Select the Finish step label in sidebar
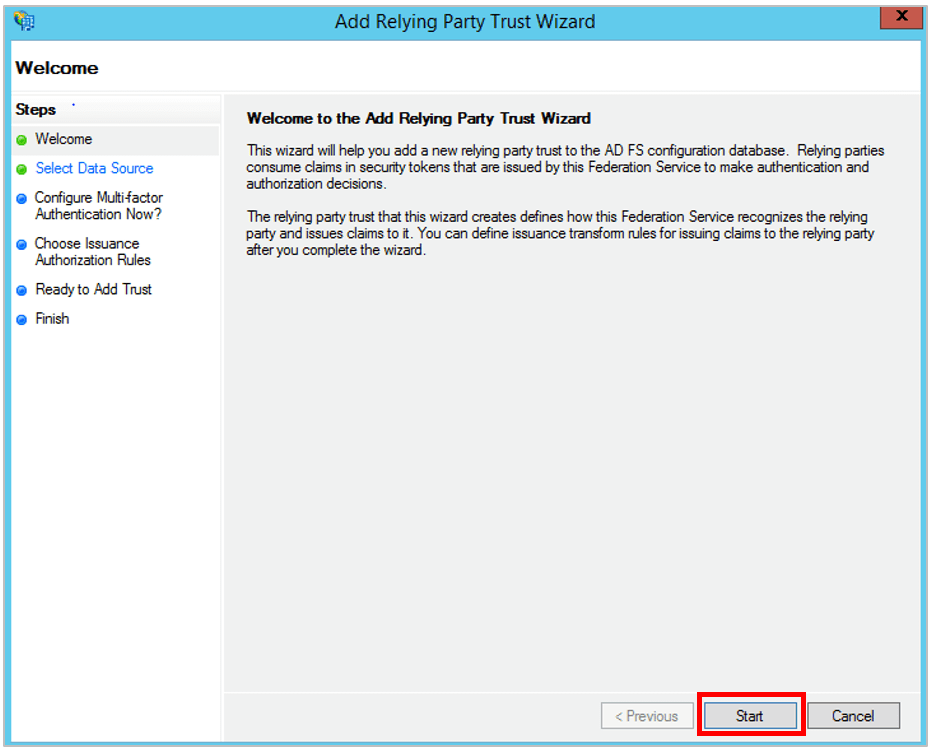 click(x=52, y=319)
